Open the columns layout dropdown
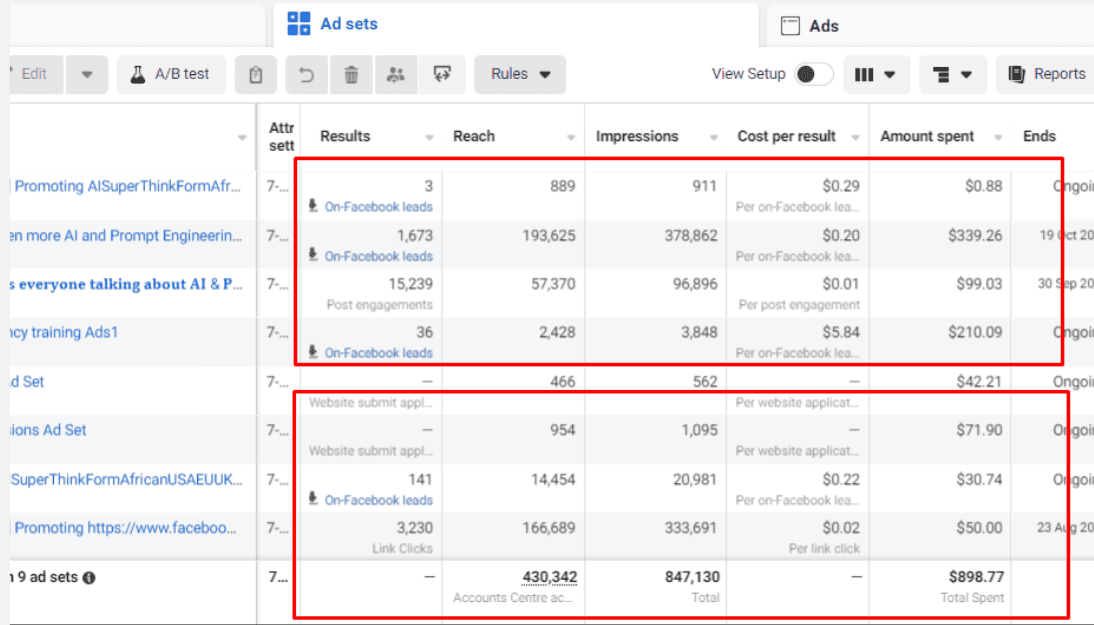1094x625 pixels. pyautogui.click(x=875, y=74)
